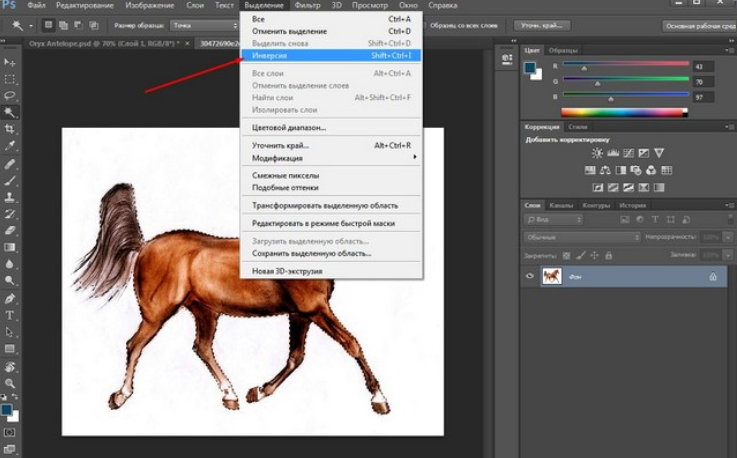Select the Zoom tool in the toolbar

click(x=9, y=383)
